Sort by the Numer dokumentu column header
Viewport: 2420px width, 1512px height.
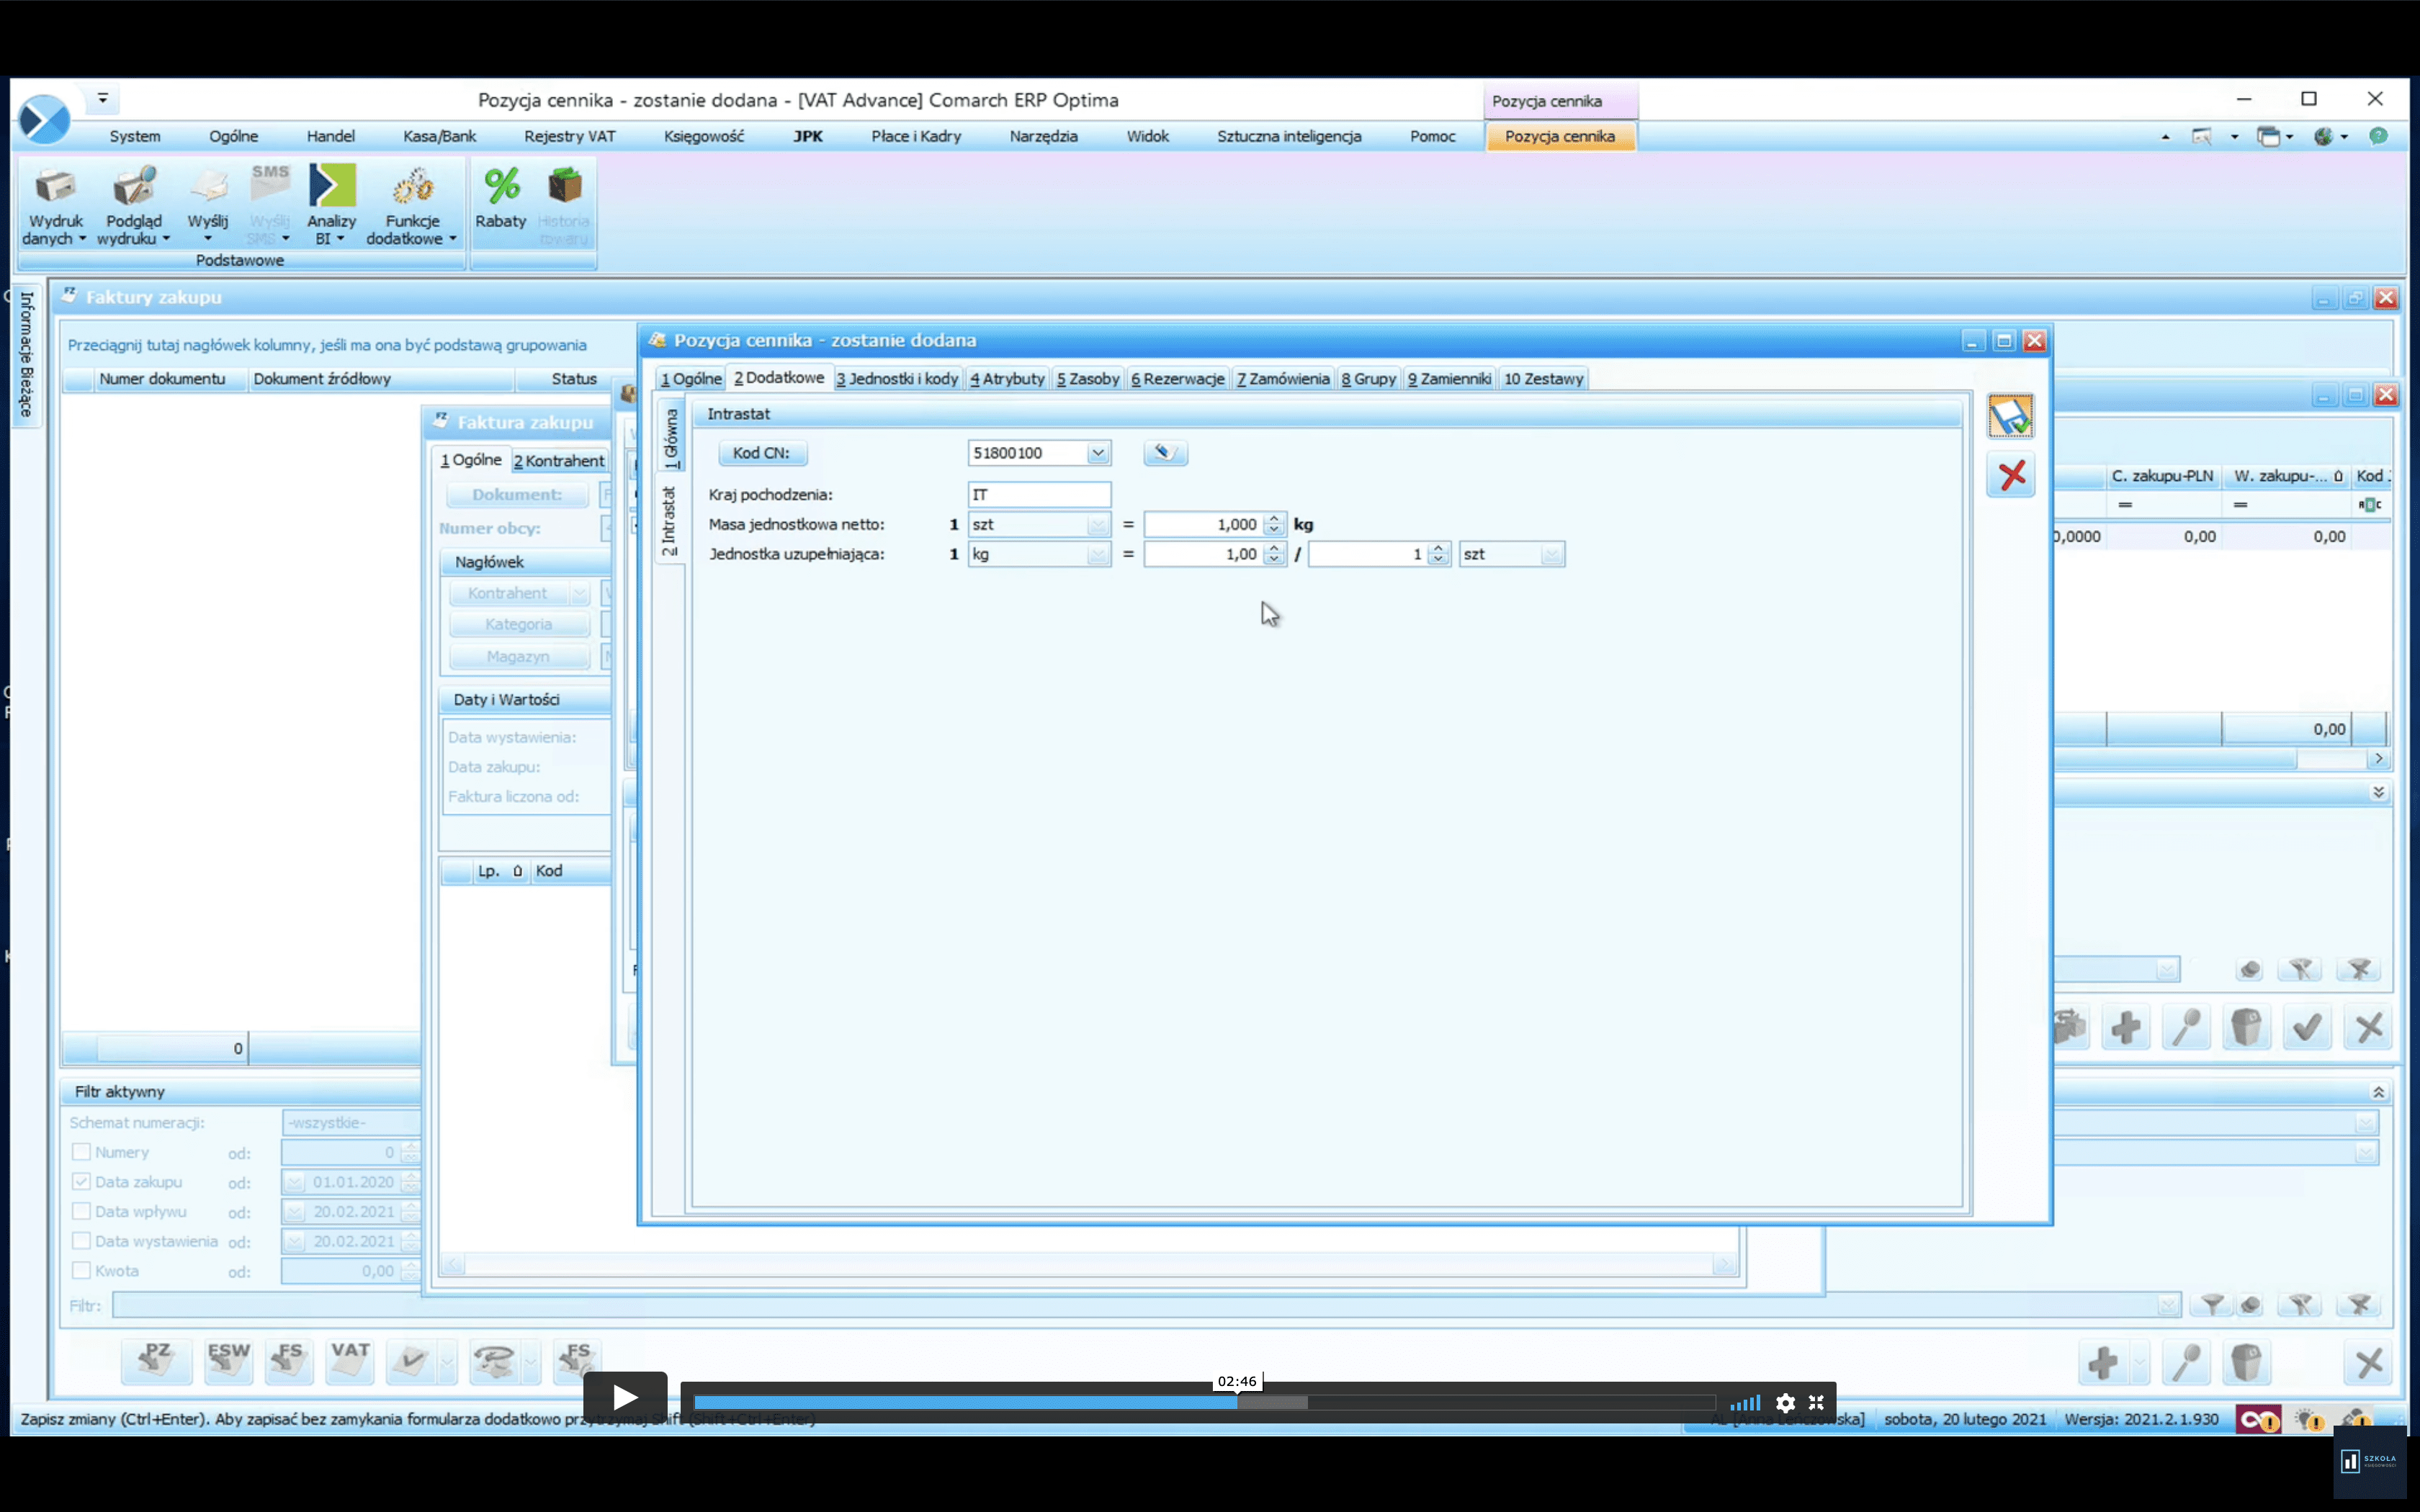pyautogui.click(x=161, y=379)
